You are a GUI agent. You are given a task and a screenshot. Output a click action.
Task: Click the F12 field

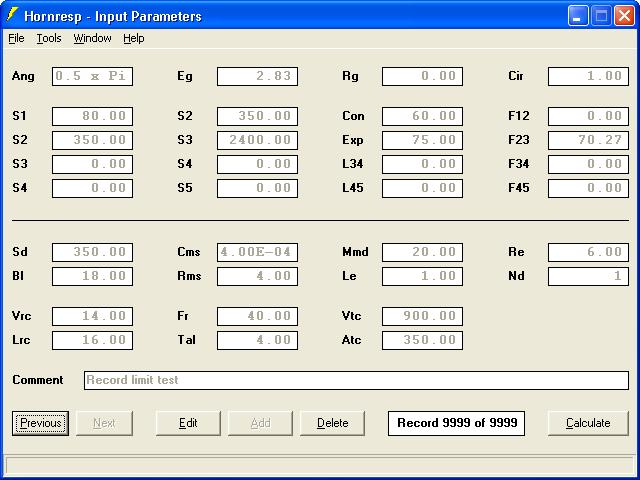pos(588,116)
